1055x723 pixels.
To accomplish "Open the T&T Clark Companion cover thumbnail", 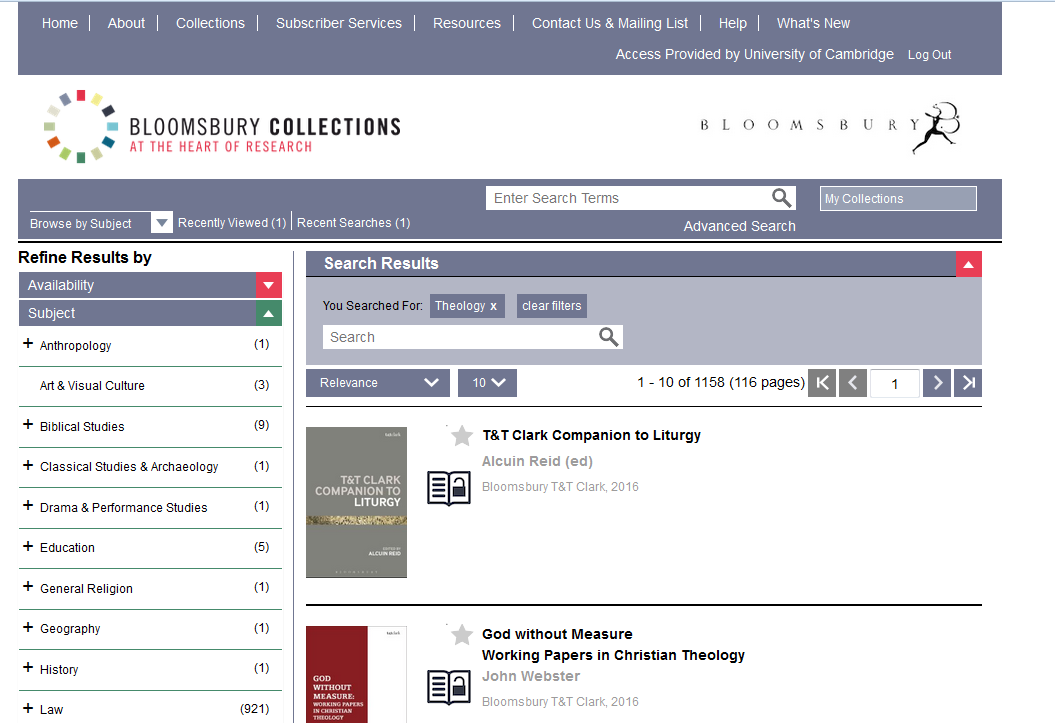I will point(357,502).
